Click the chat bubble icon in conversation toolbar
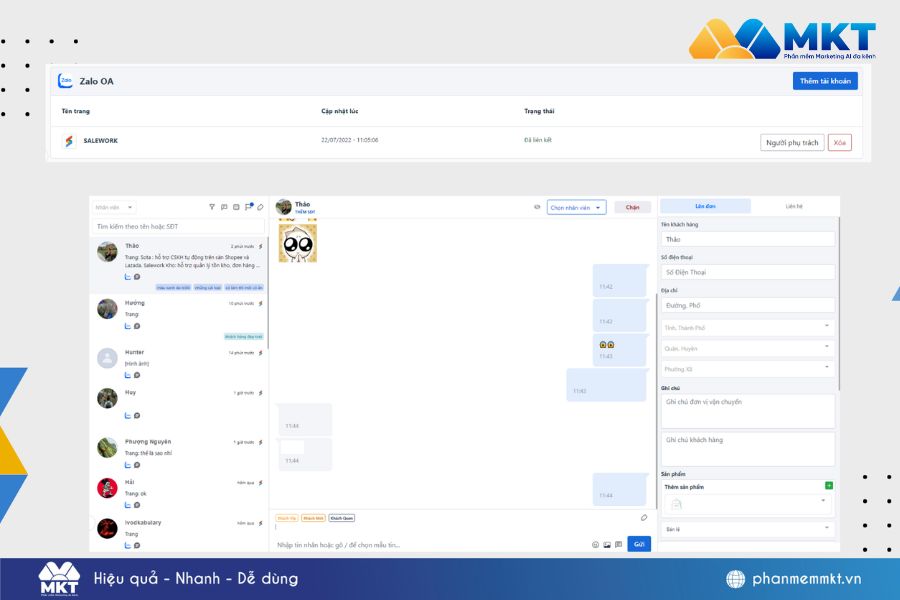The width and height of the screenshot is (900, 600). 224,207
